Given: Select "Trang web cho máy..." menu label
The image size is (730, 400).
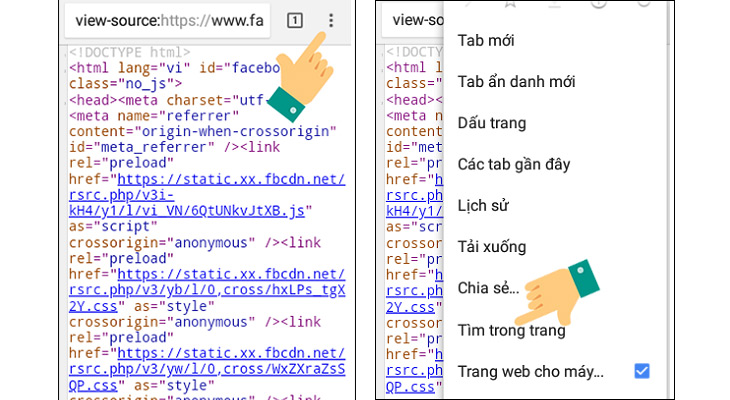Looking at the screenshot, I should pyautogui.click(x=530, y=372).
